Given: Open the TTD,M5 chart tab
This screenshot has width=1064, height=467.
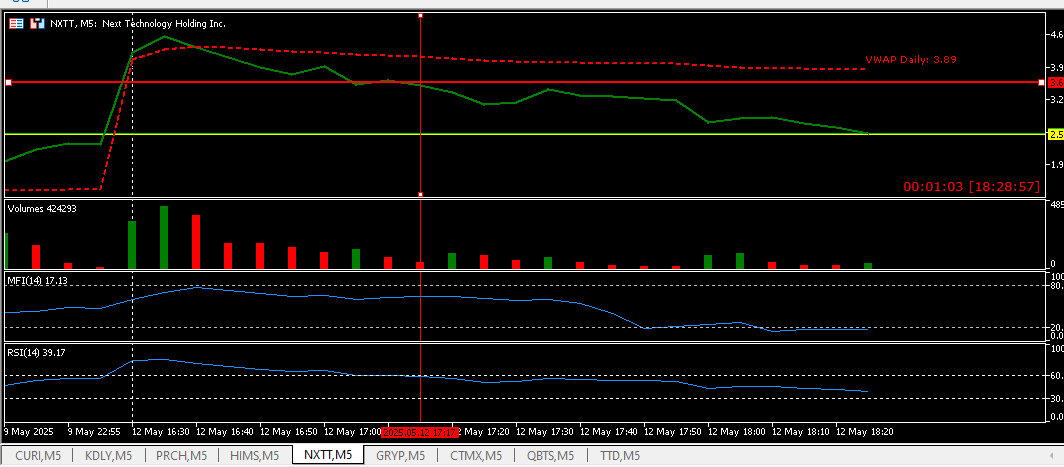Looking at the screenshot, I should coord(620,455).
